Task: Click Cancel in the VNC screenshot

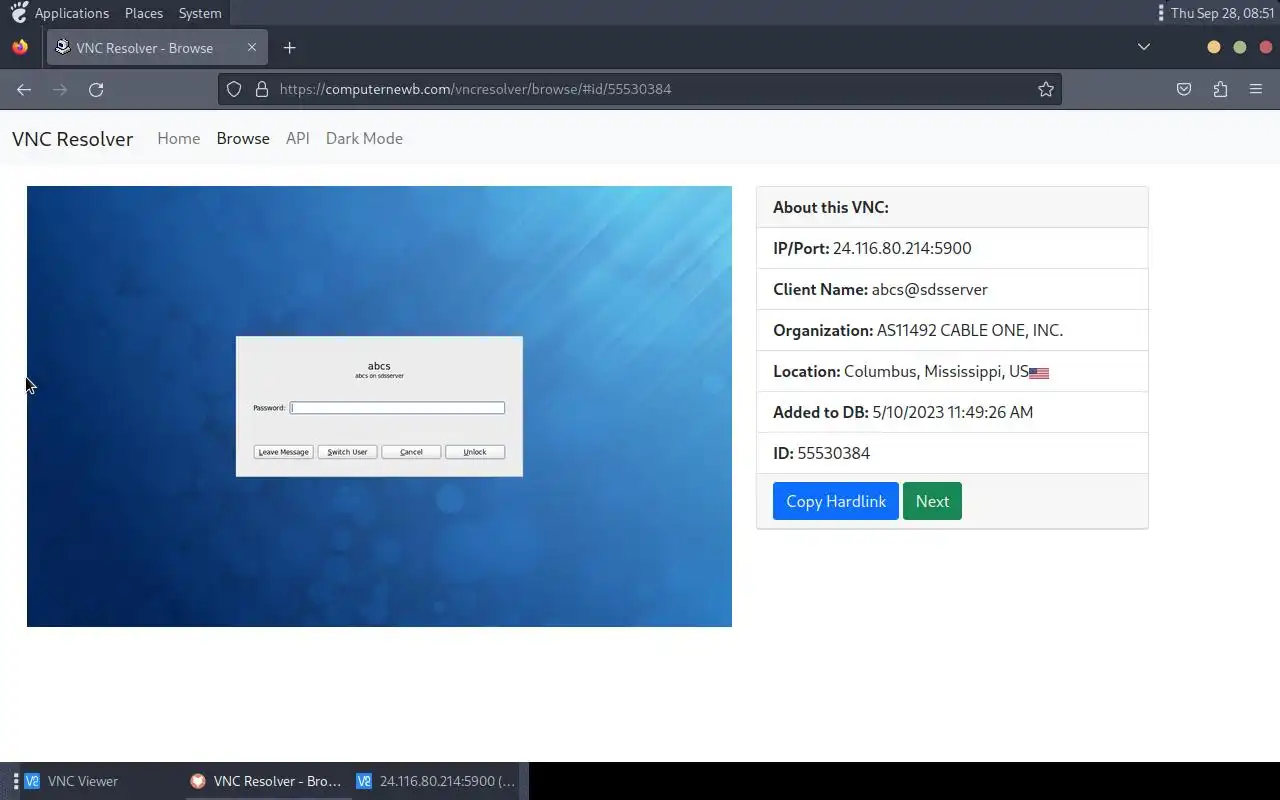Action: click(411, 452)
